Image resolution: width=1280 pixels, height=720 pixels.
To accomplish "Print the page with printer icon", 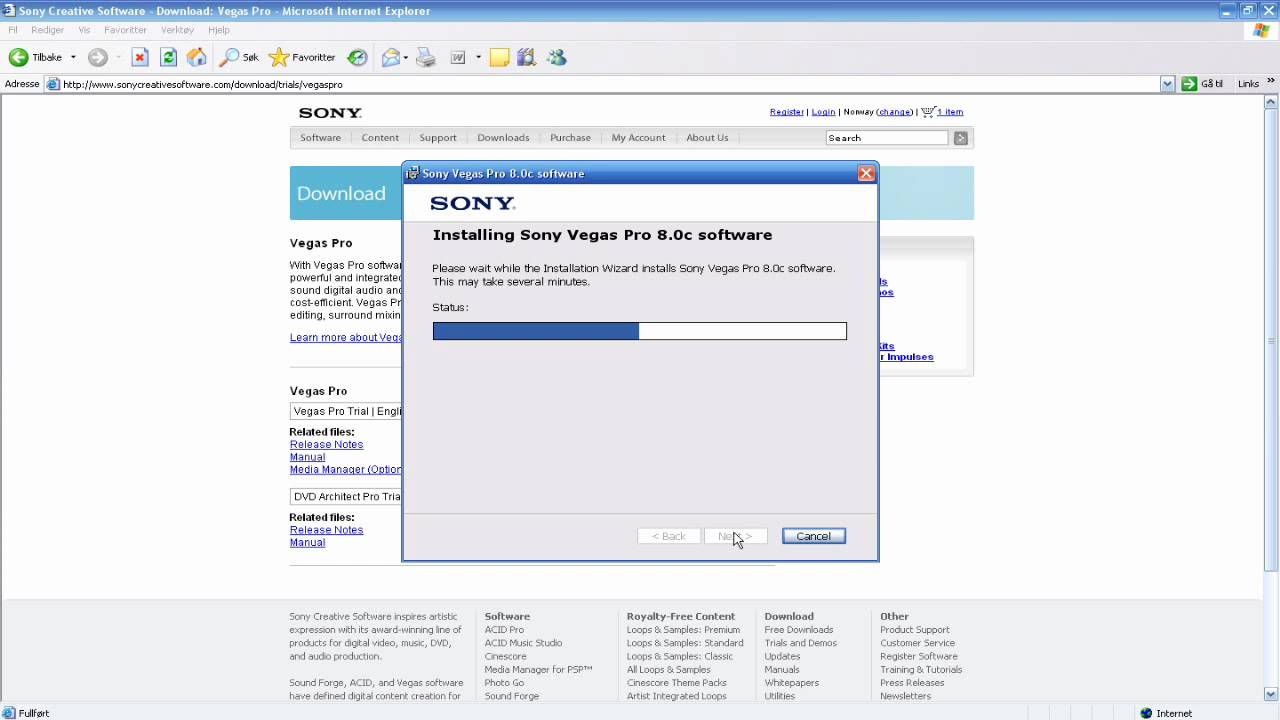I will [x=426, y=57].
